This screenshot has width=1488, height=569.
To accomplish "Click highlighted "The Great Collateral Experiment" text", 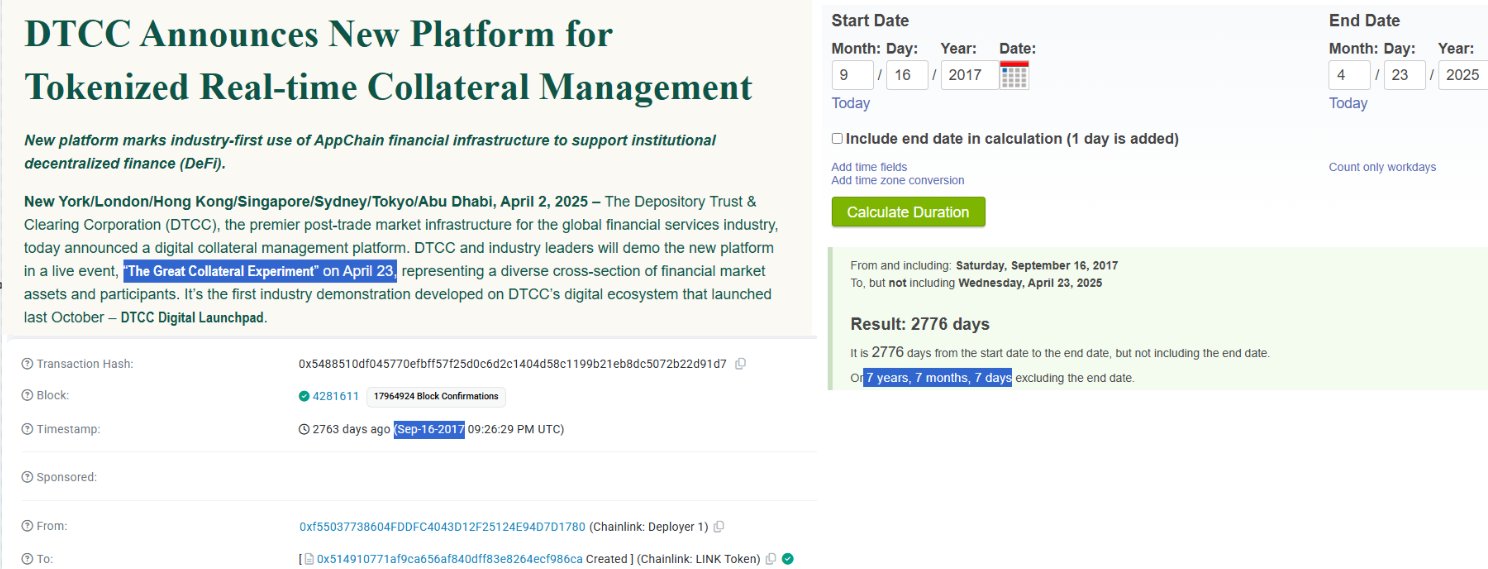I will (260, 271).
